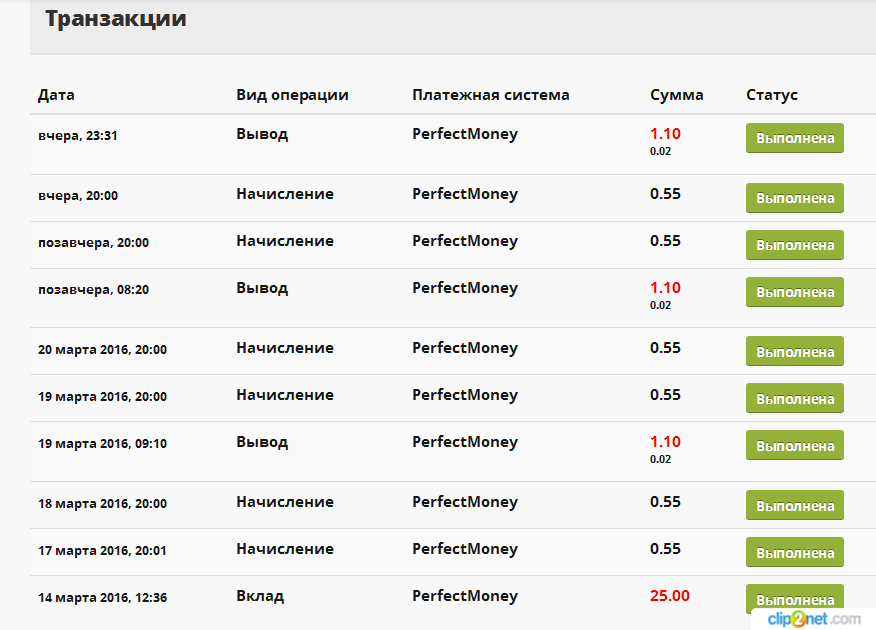The height and width of the screenshot is (630, 876).
Task: Click Выполнена button for 19 марта 20:00 row
Action: click(794, 398)
